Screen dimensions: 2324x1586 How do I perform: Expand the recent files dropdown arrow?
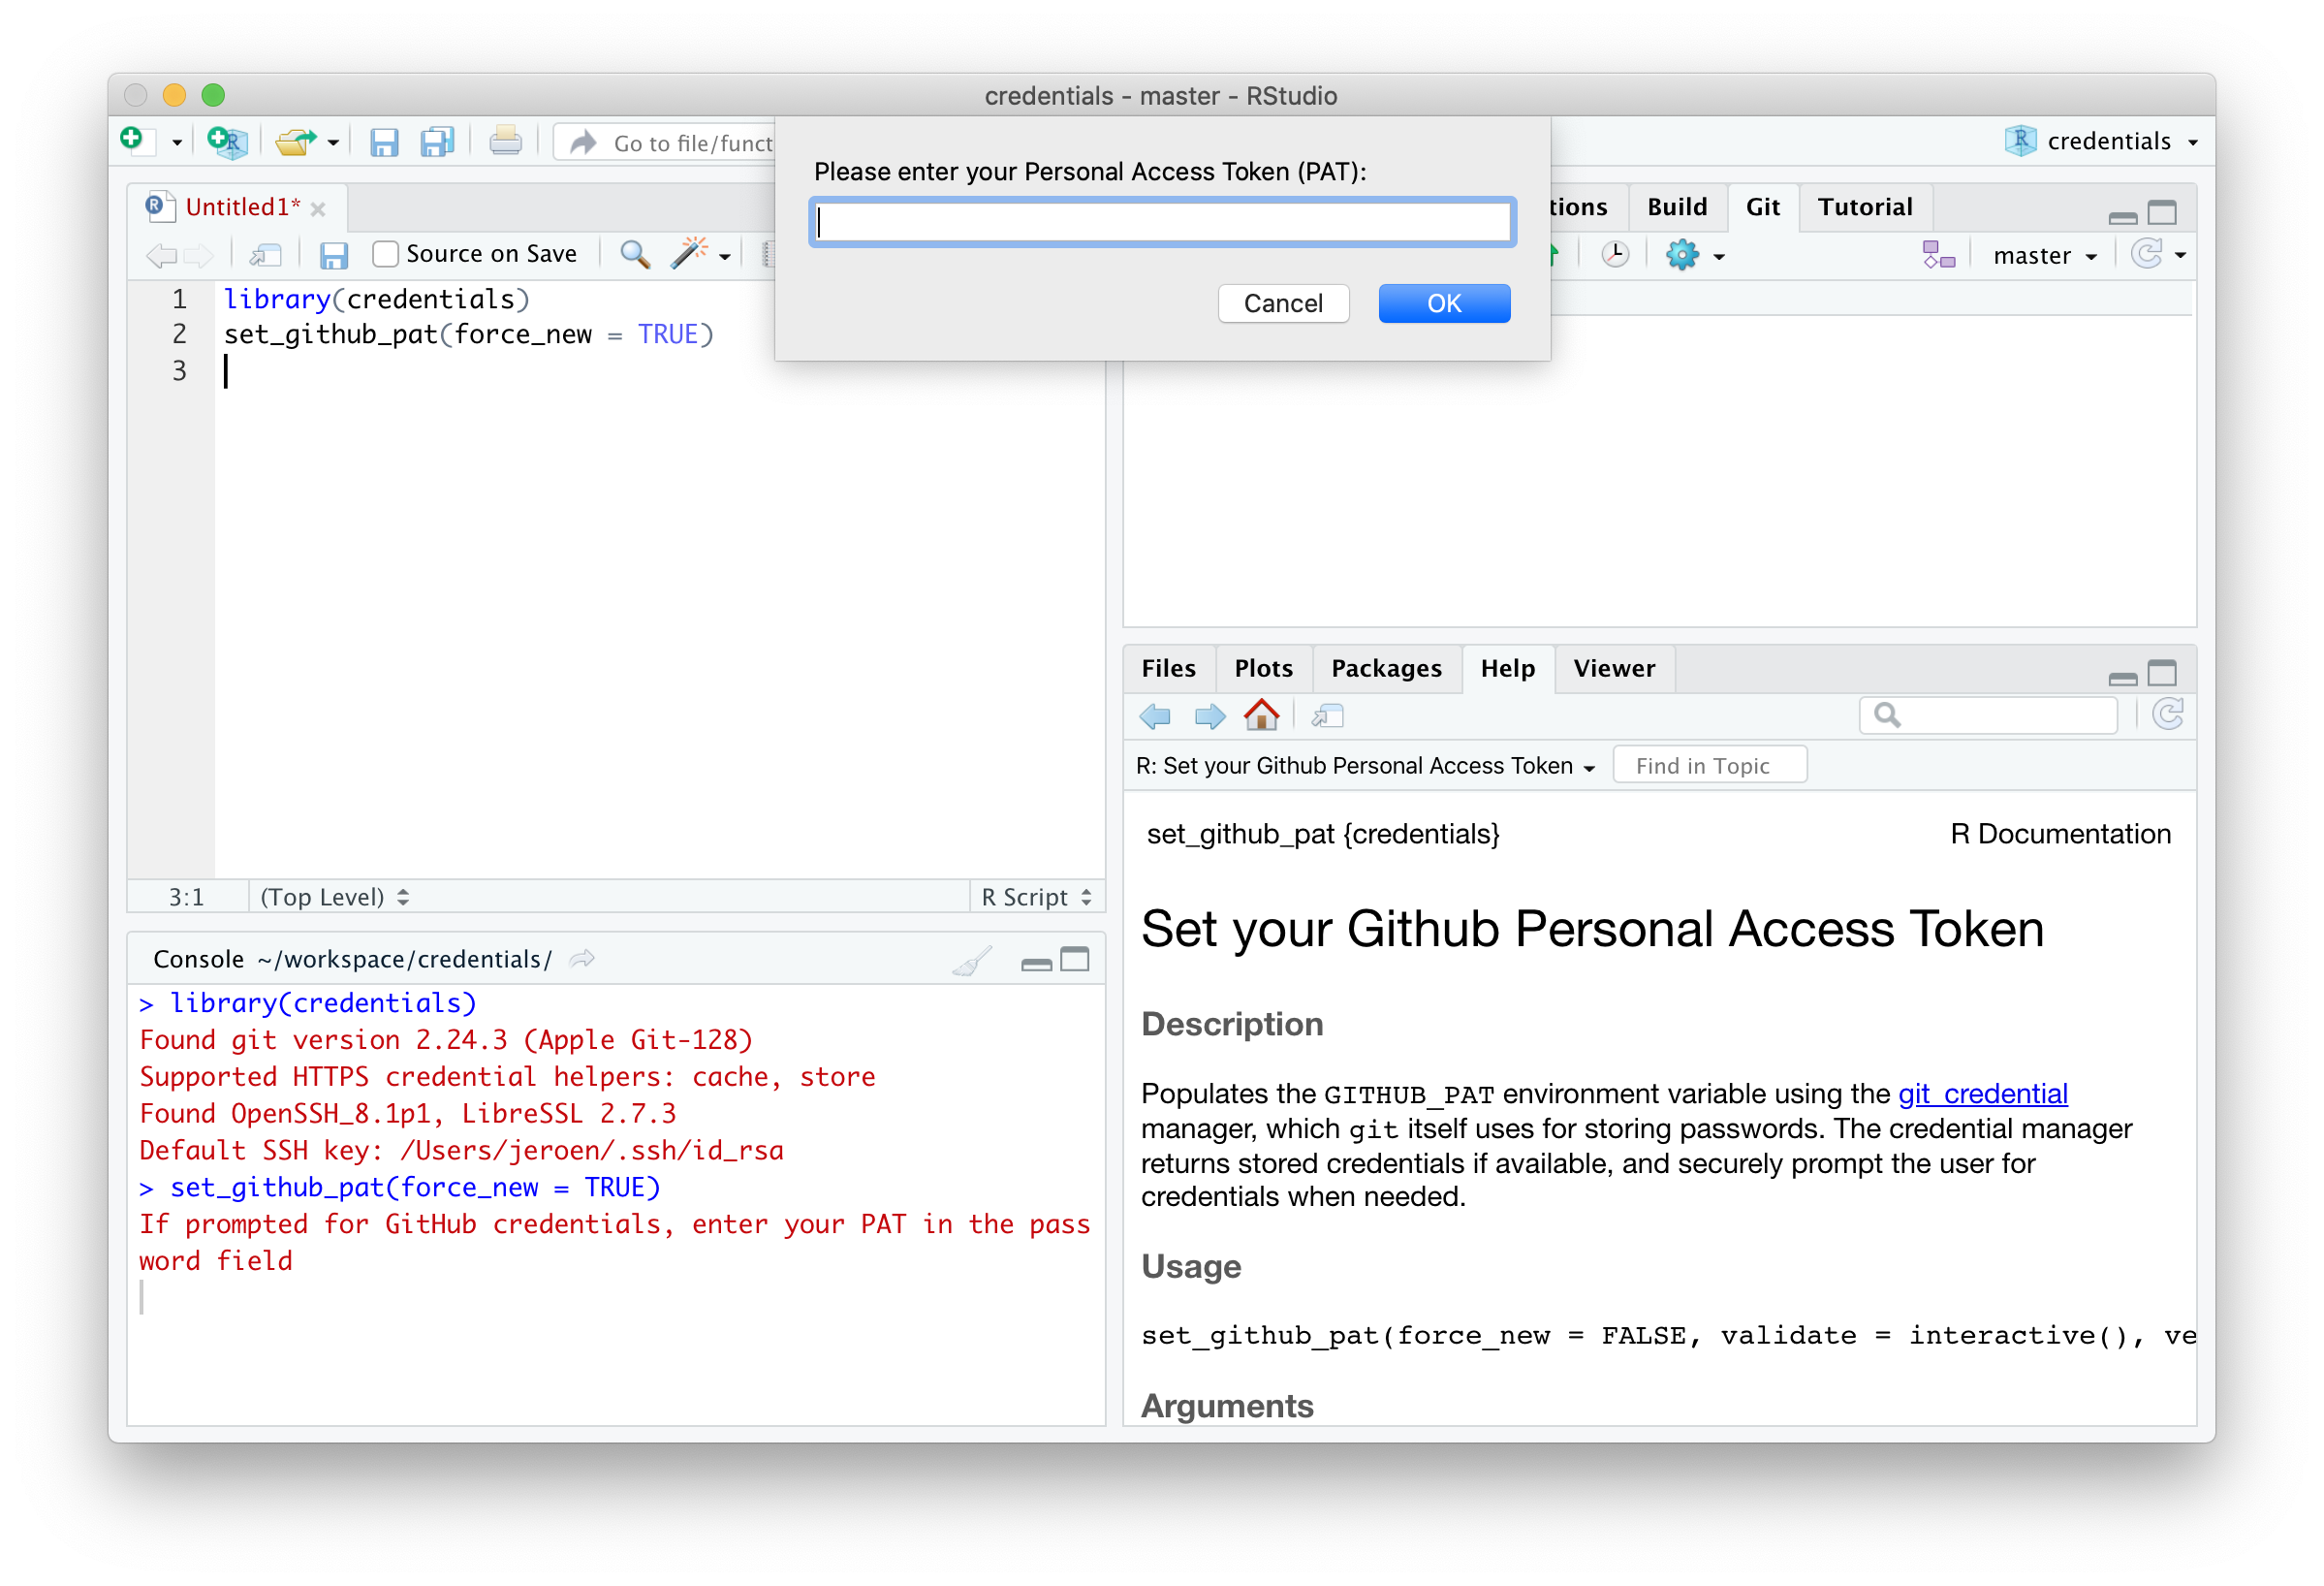(x=333, y=143)
